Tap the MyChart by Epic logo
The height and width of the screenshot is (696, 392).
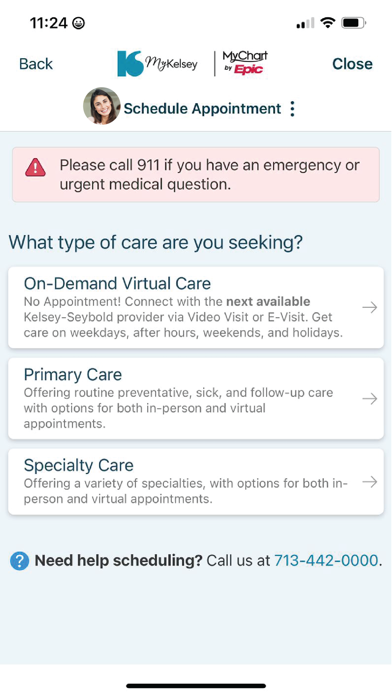(245, 63)
